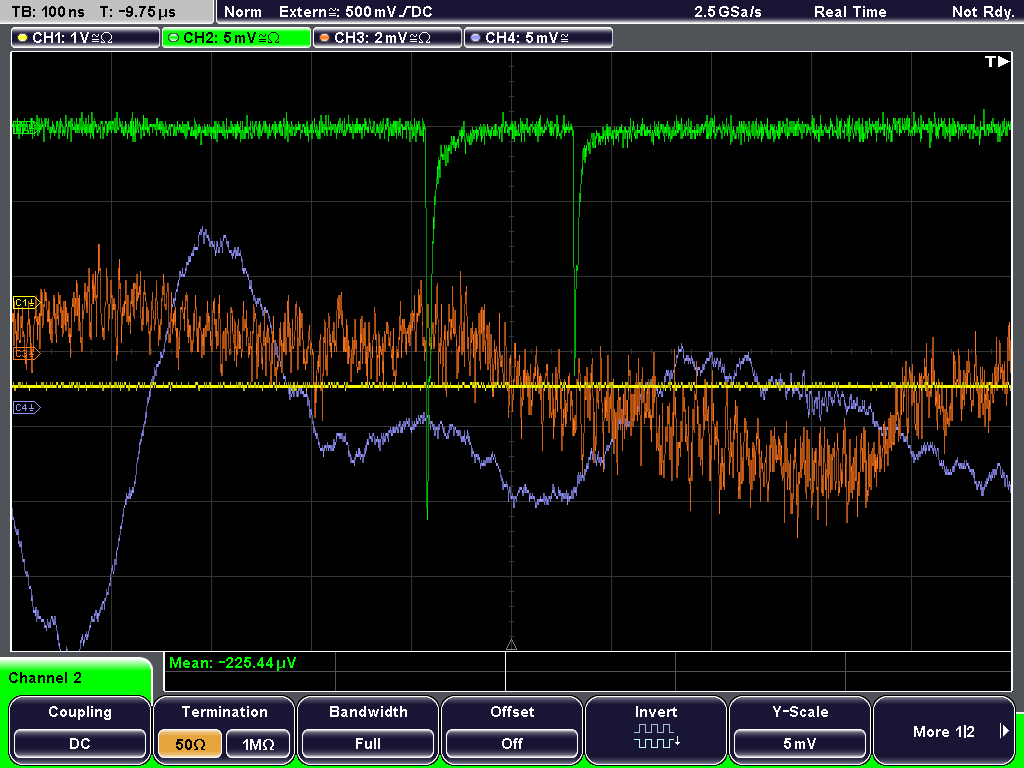Screen dimensions: 1024x768
Task: Click the yellow dot in CH1 tab
Action: (x=22, y=38)
